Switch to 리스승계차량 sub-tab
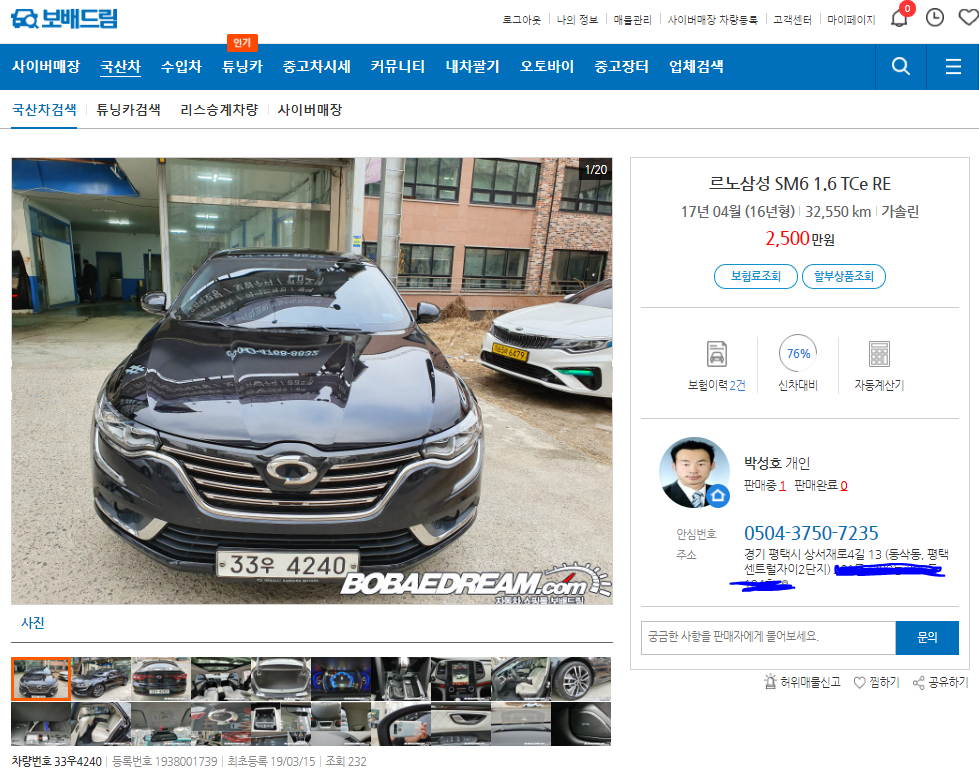This screenshot has width=979, height=770. tap(219, 110)
